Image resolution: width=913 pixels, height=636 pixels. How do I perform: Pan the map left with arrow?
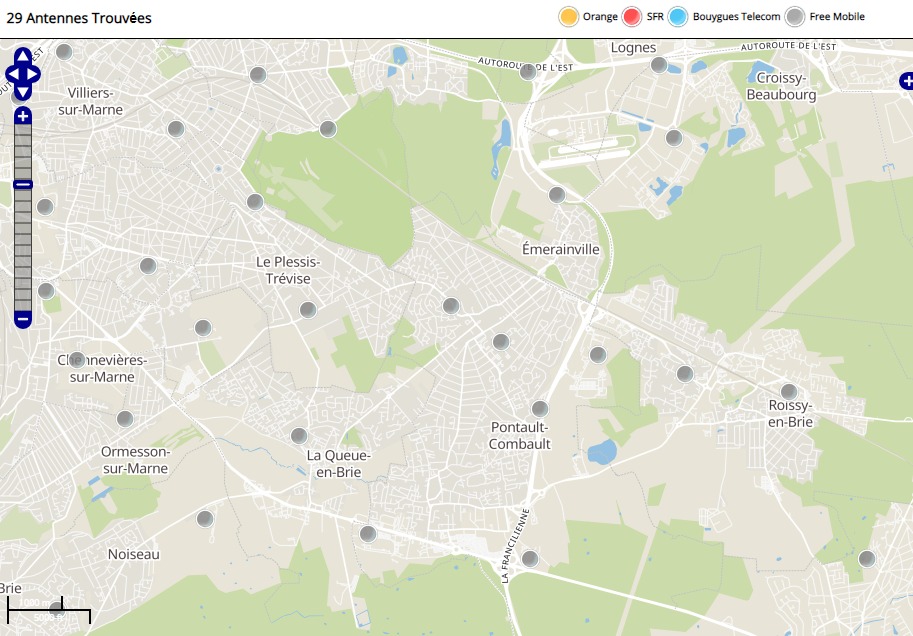pos(12,74)
